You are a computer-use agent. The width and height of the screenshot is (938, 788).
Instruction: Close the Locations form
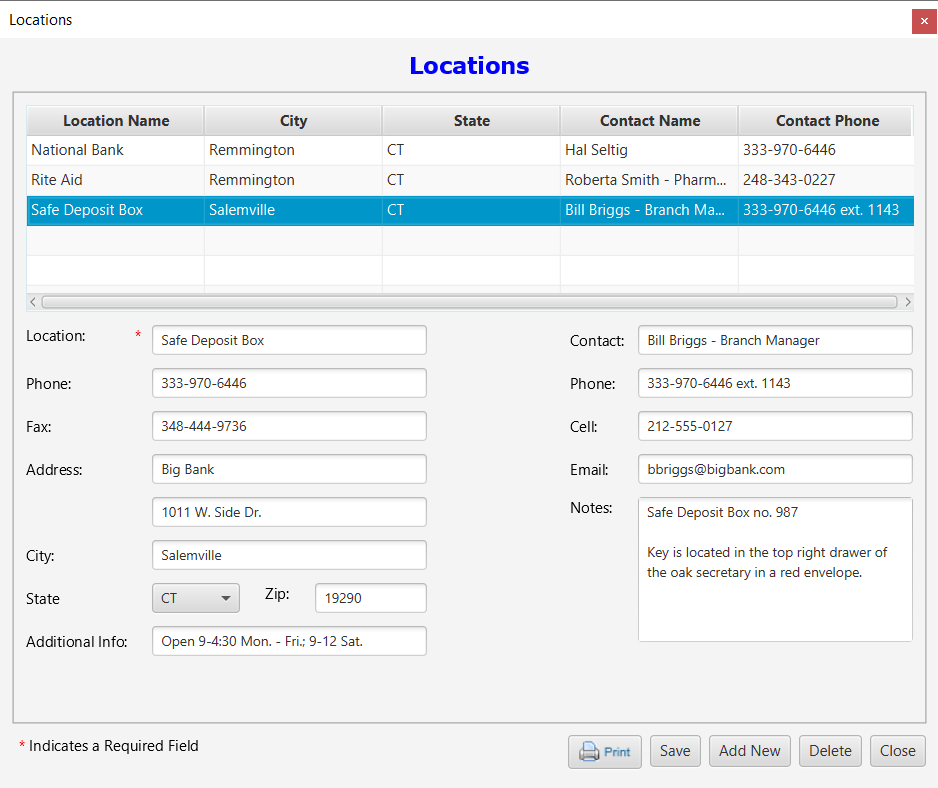pos(897,751)
